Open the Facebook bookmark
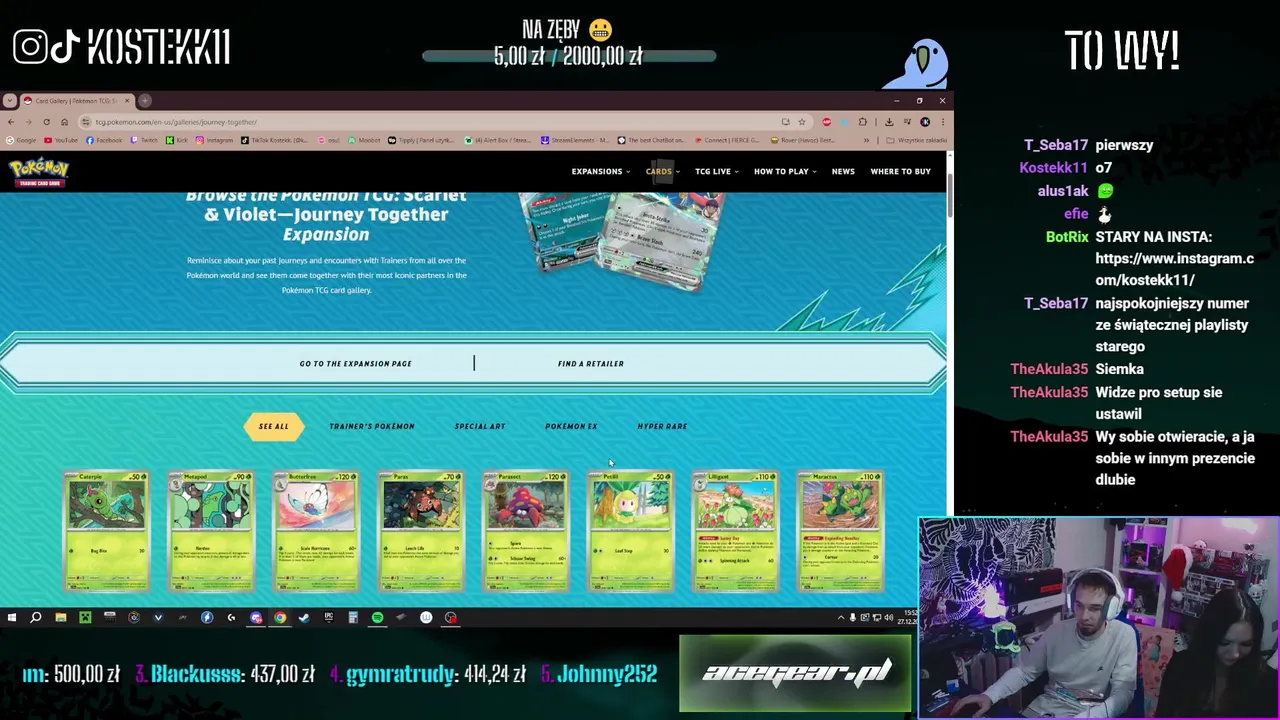The height and width of the screenshot is (720, 1280). [x=104, y=140]
